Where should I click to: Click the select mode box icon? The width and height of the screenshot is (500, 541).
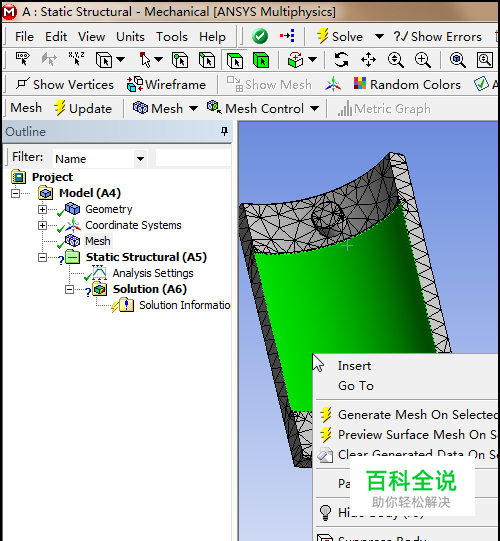click(x=104, y=60)
